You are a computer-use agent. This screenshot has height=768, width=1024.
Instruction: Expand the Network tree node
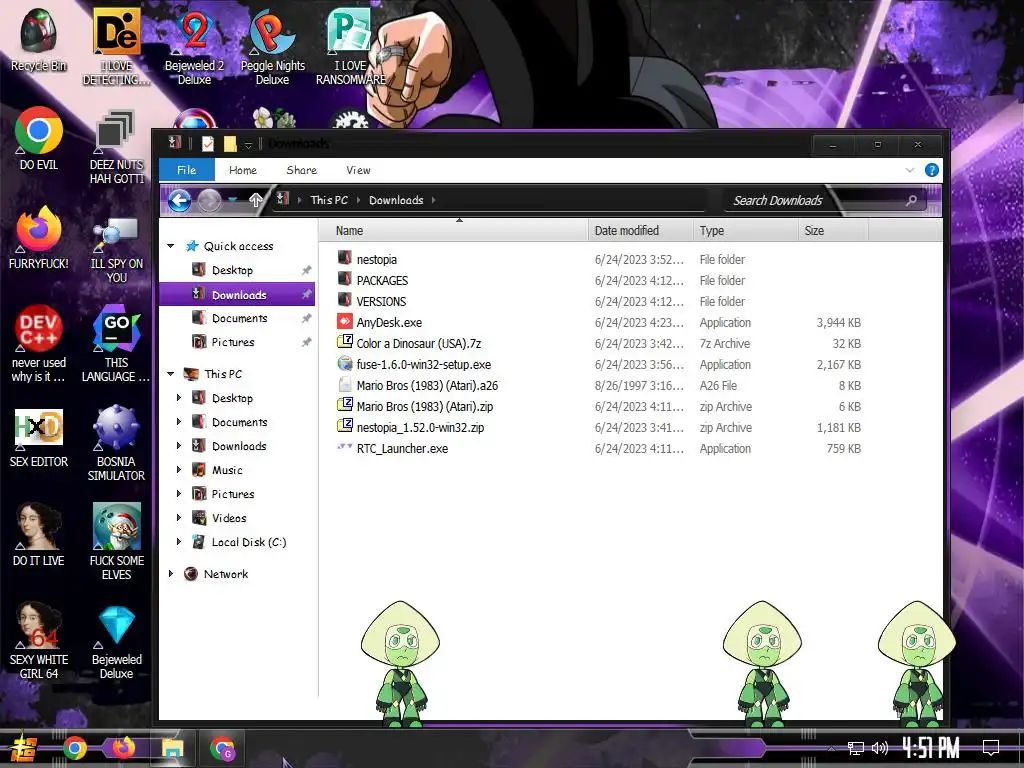click(170, 573)
